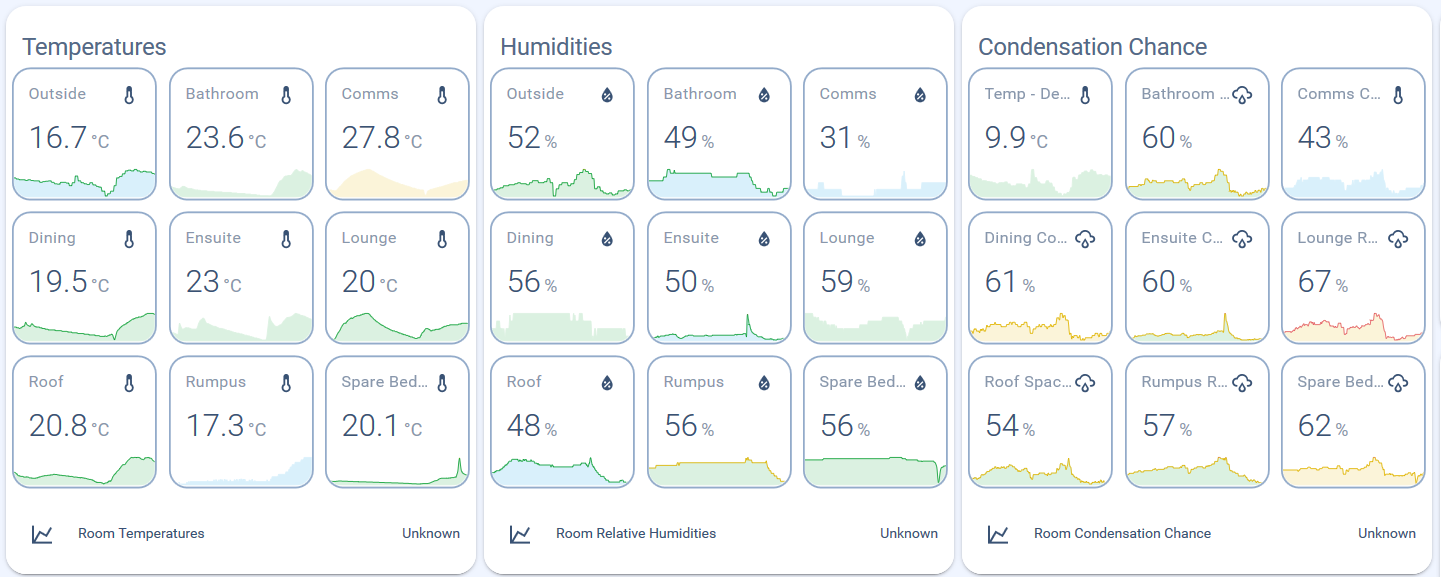Viewport: 1441px width, 577px height.
Task: Click the Bathroom condensation cloud icon
Action: 1242,95
